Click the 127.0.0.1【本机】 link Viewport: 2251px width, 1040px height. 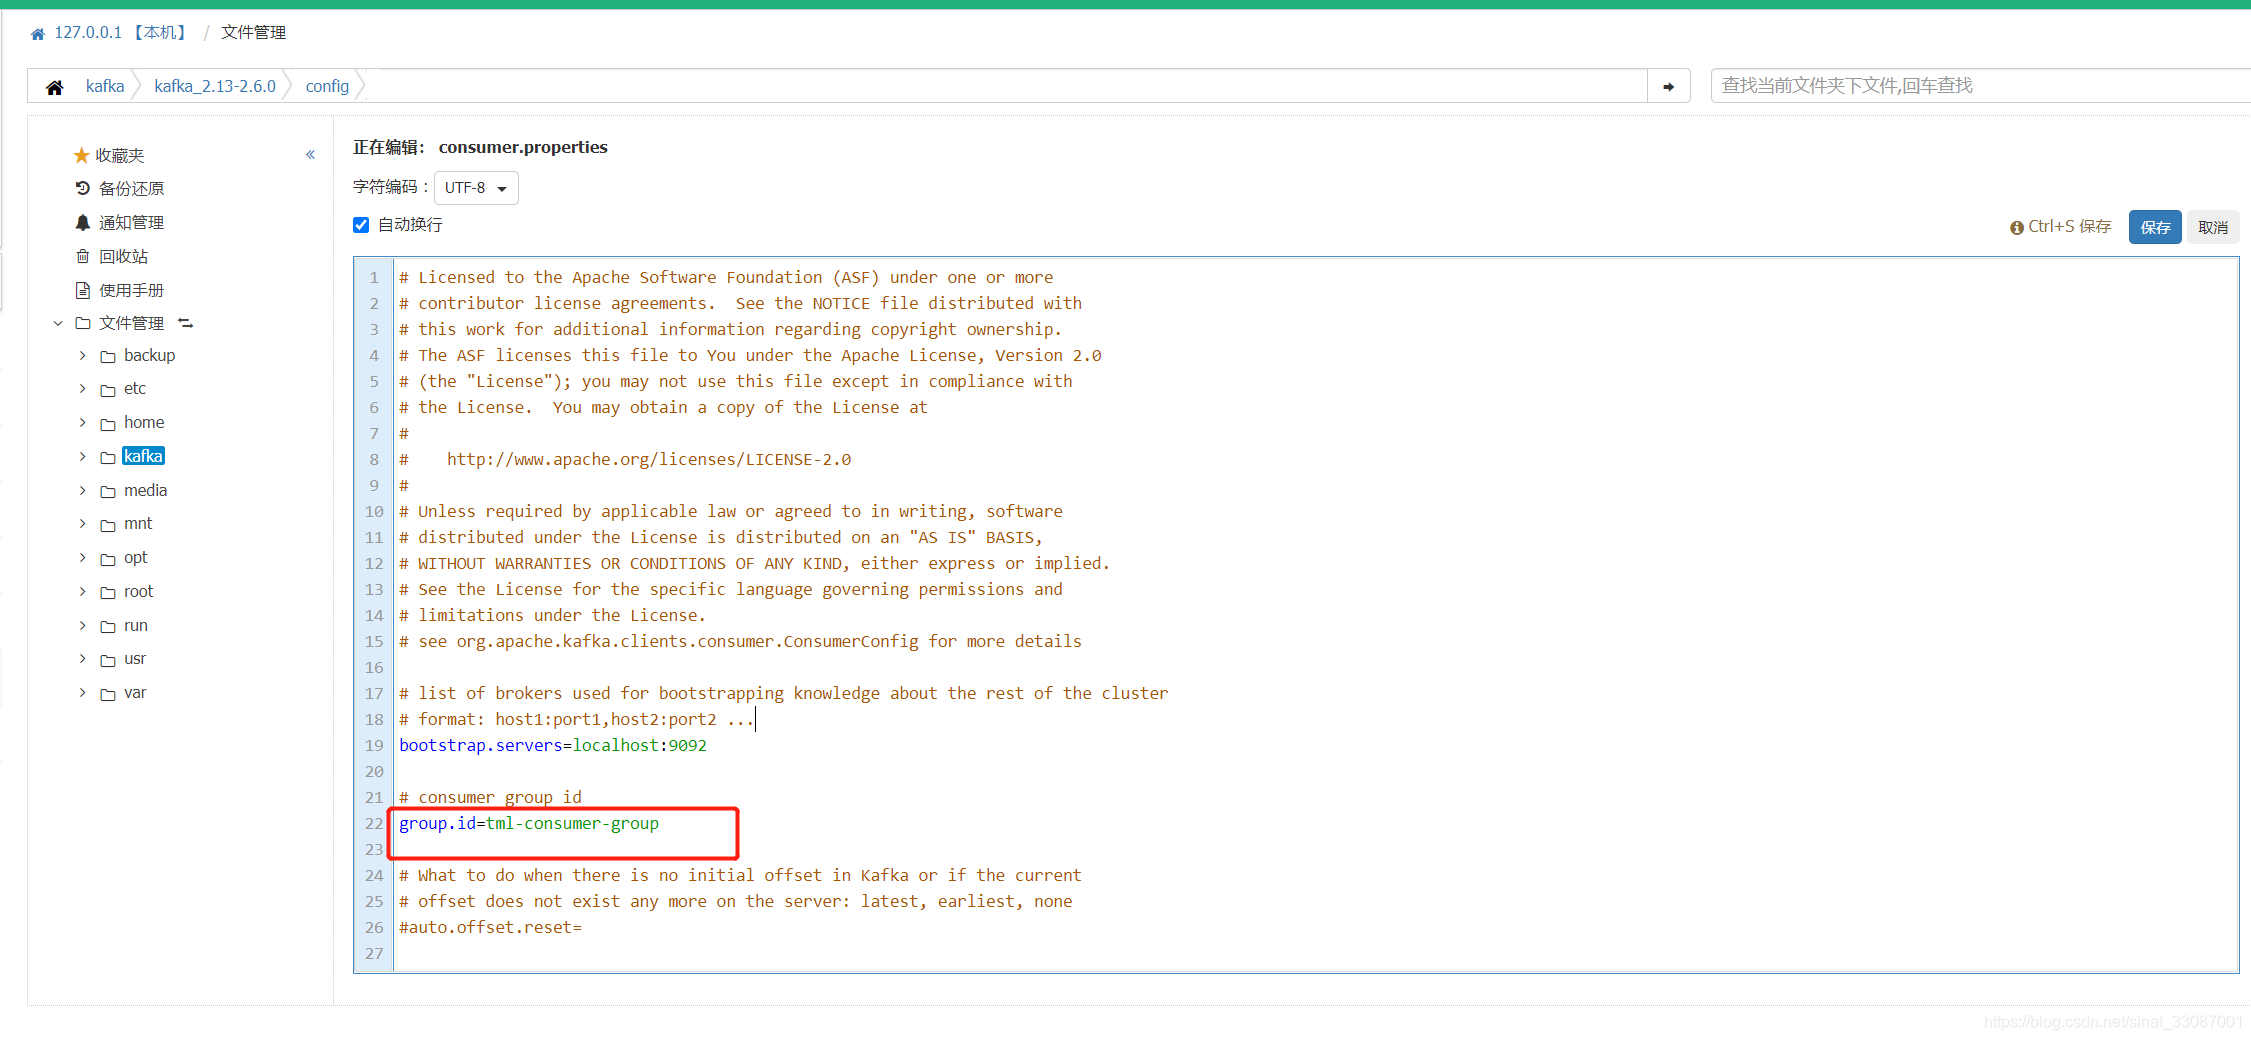click(121, 33)
